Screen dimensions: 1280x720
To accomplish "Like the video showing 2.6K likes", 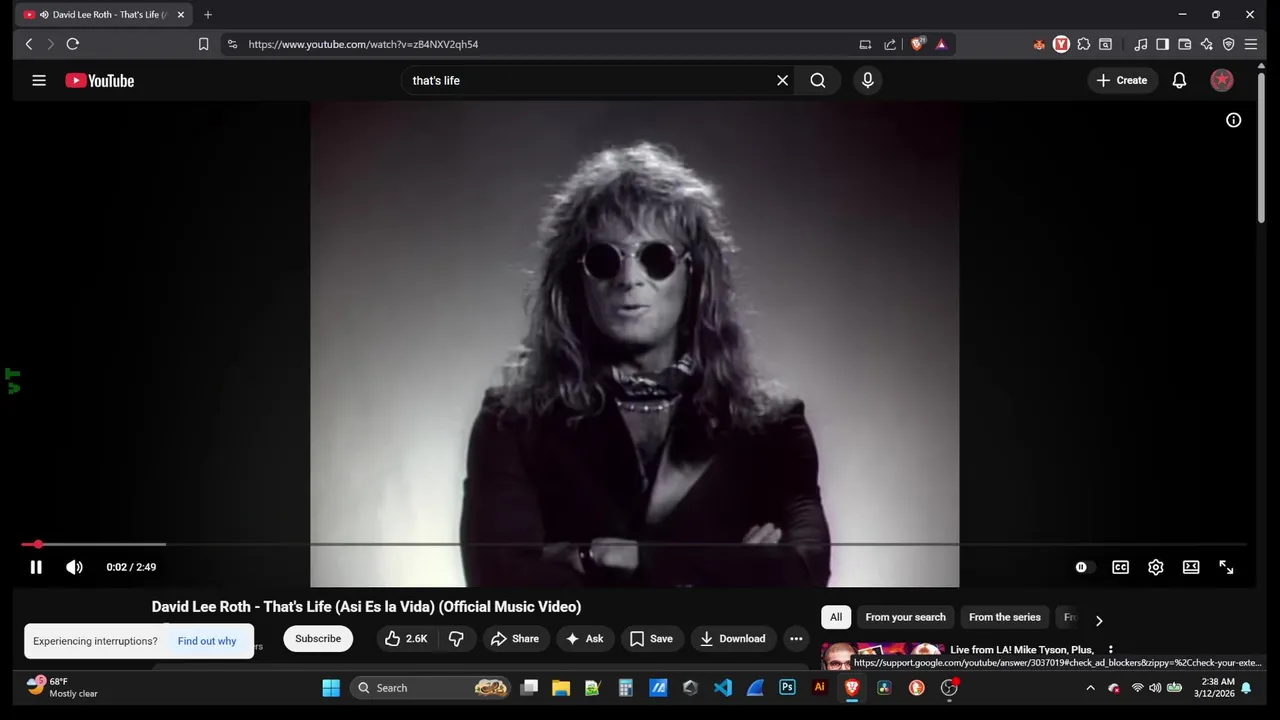I will (x=406, y=639).
